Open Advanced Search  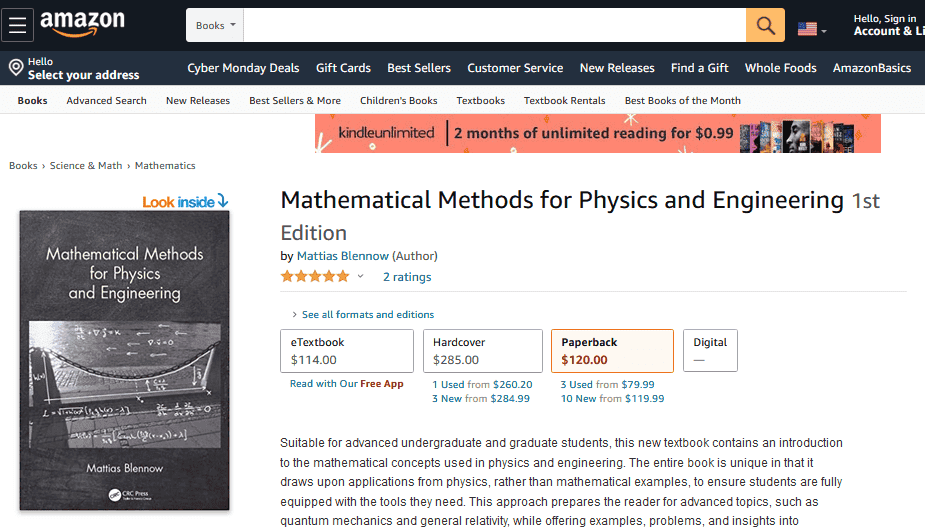coord(106,100)
